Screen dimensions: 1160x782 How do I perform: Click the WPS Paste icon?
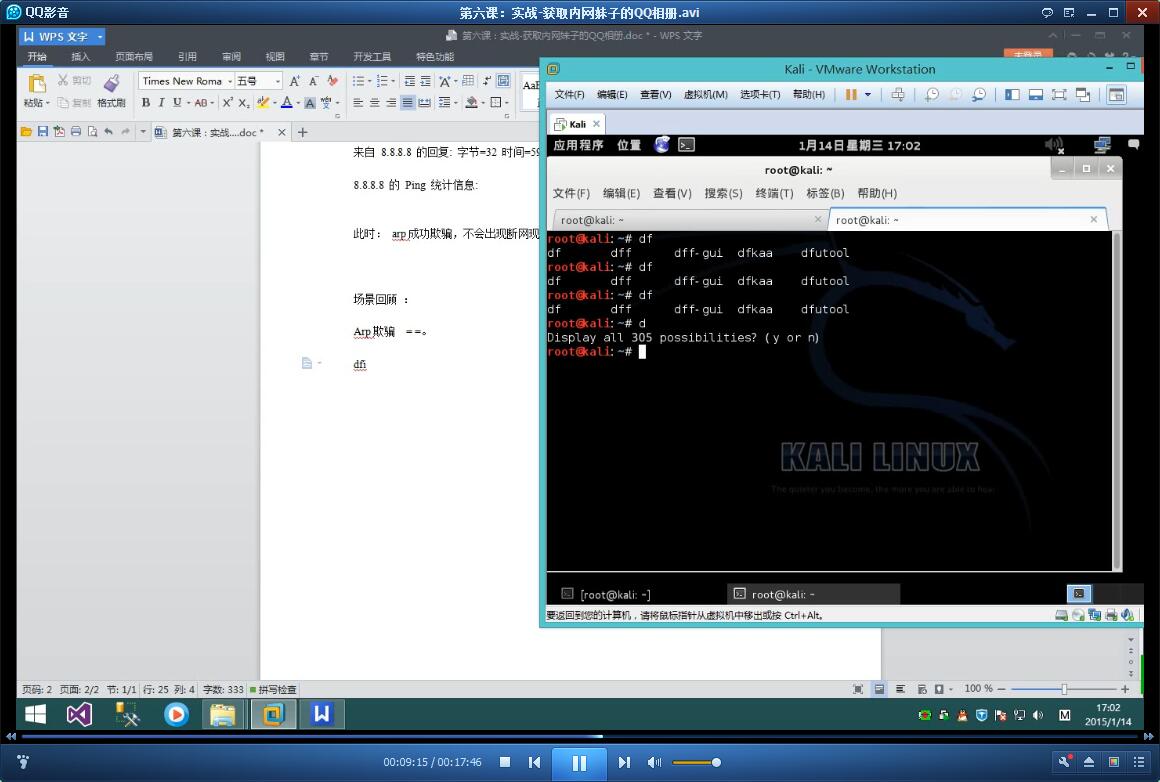[x=36, y=83]
